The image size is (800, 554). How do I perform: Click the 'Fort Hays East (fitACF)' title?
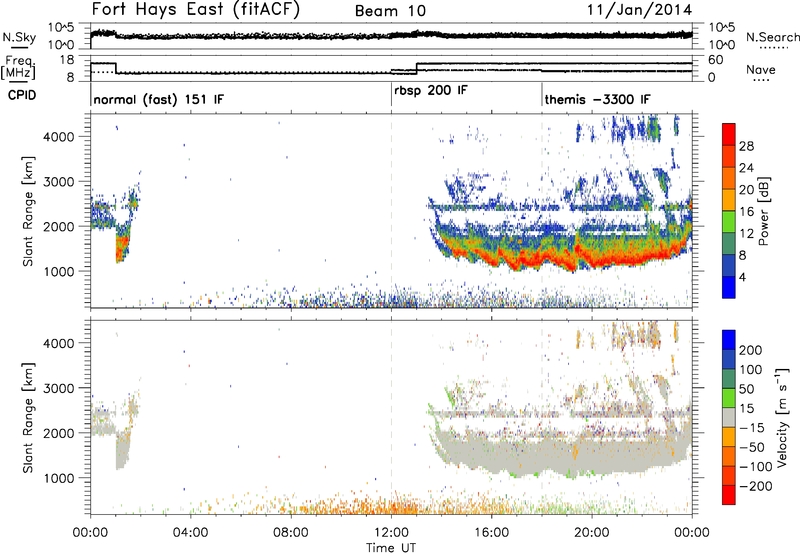click(195, 9)
